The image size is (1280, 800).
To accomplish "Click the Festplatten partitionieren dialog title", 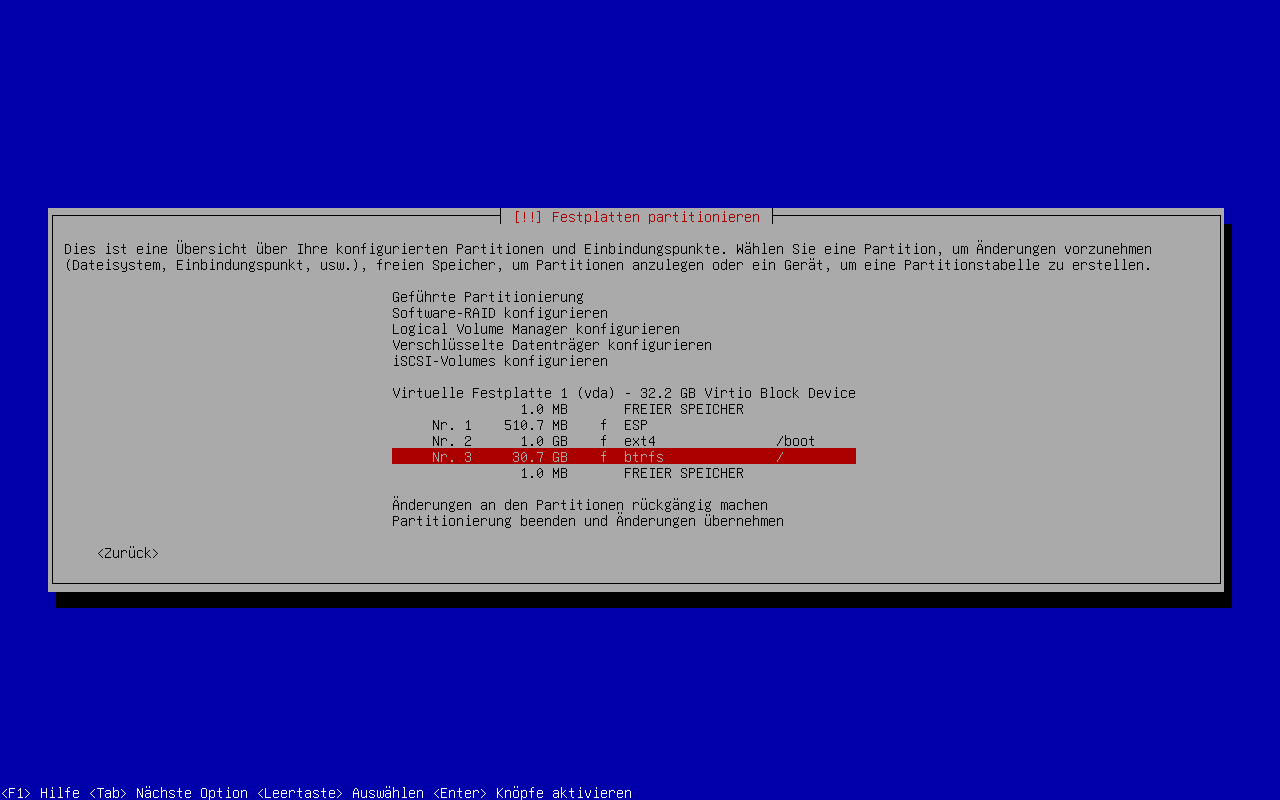I will coord(636,217).
